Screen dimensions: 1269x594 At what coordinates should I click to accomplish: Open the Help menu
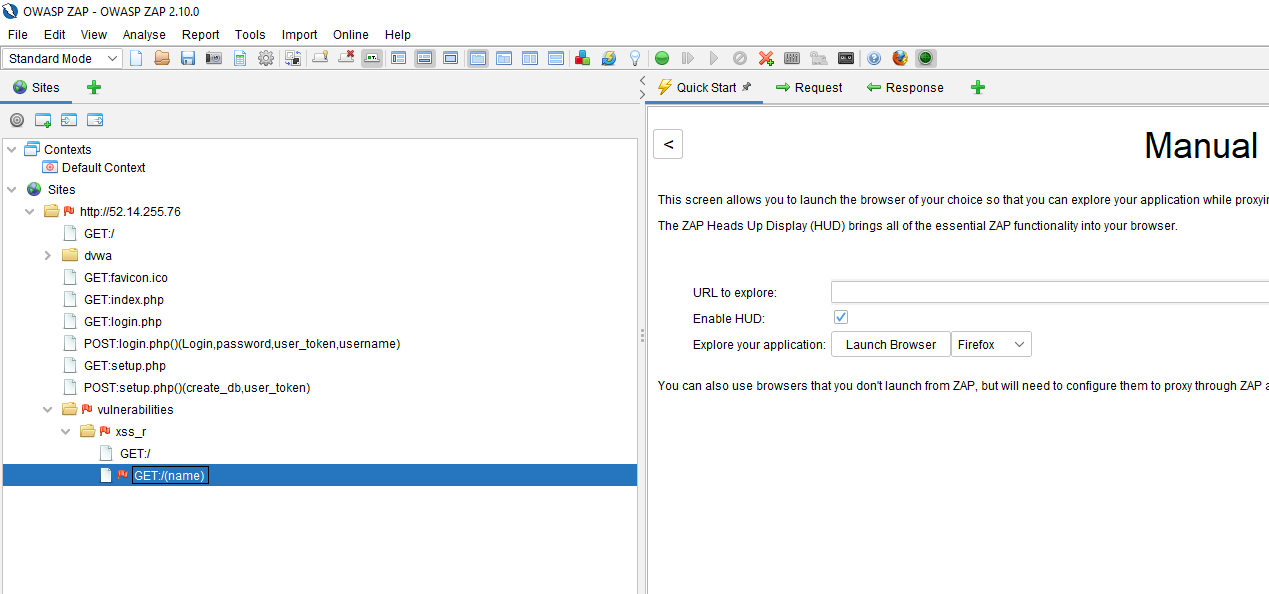(398, 34)
